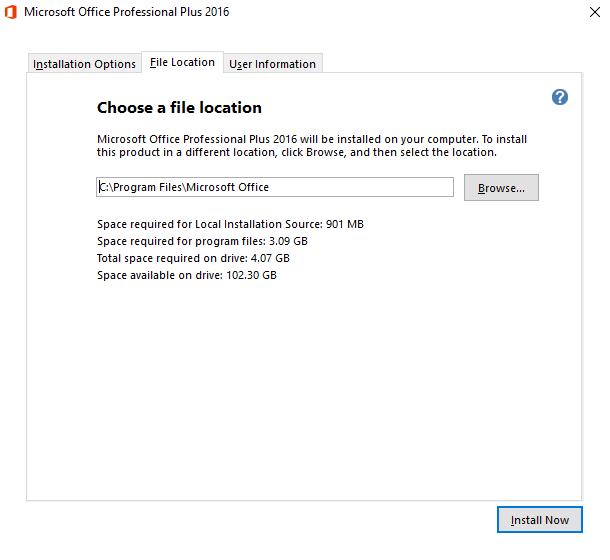Click the blue help question mark icon

click(x=560, y=97)
